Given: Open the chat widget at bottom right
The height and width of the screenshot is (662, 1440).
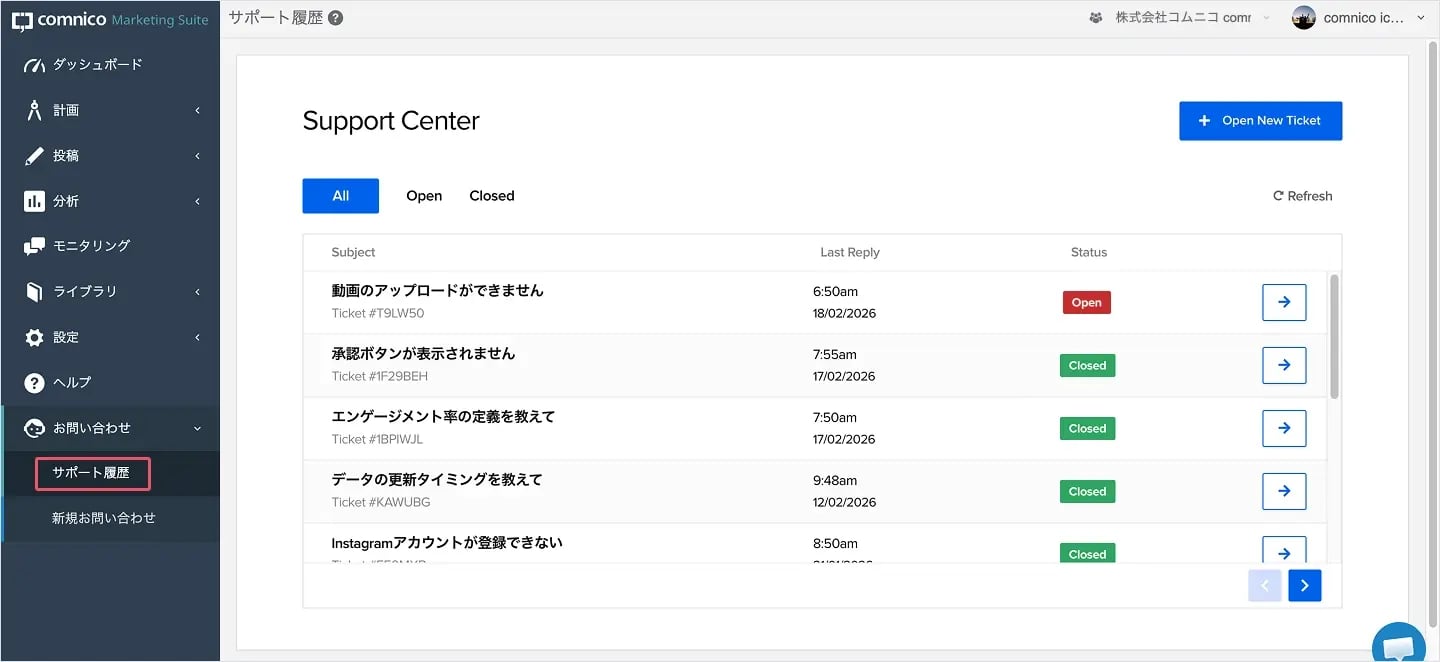Looking at the screenshot, I should point(1398,644).
